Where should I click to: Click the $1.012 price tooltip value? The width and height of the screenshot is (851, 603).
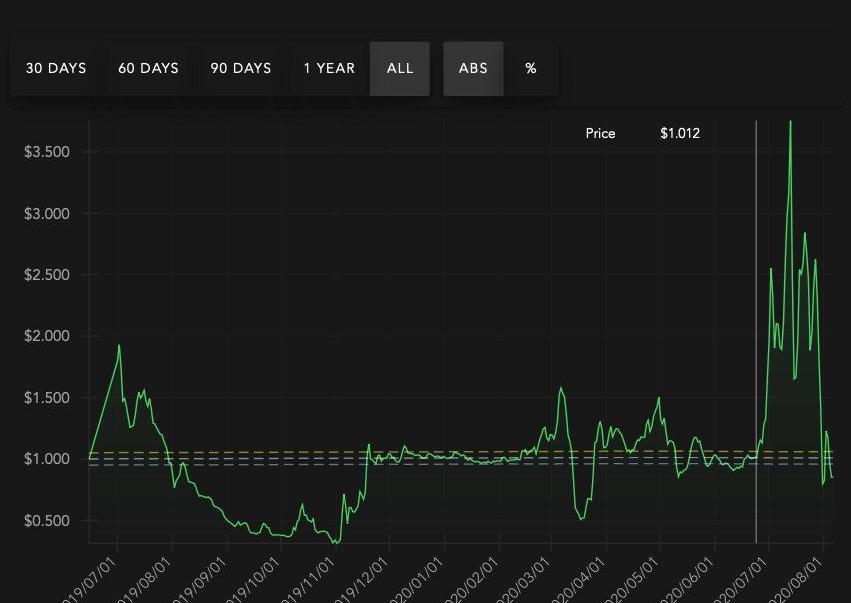(680, 133)
